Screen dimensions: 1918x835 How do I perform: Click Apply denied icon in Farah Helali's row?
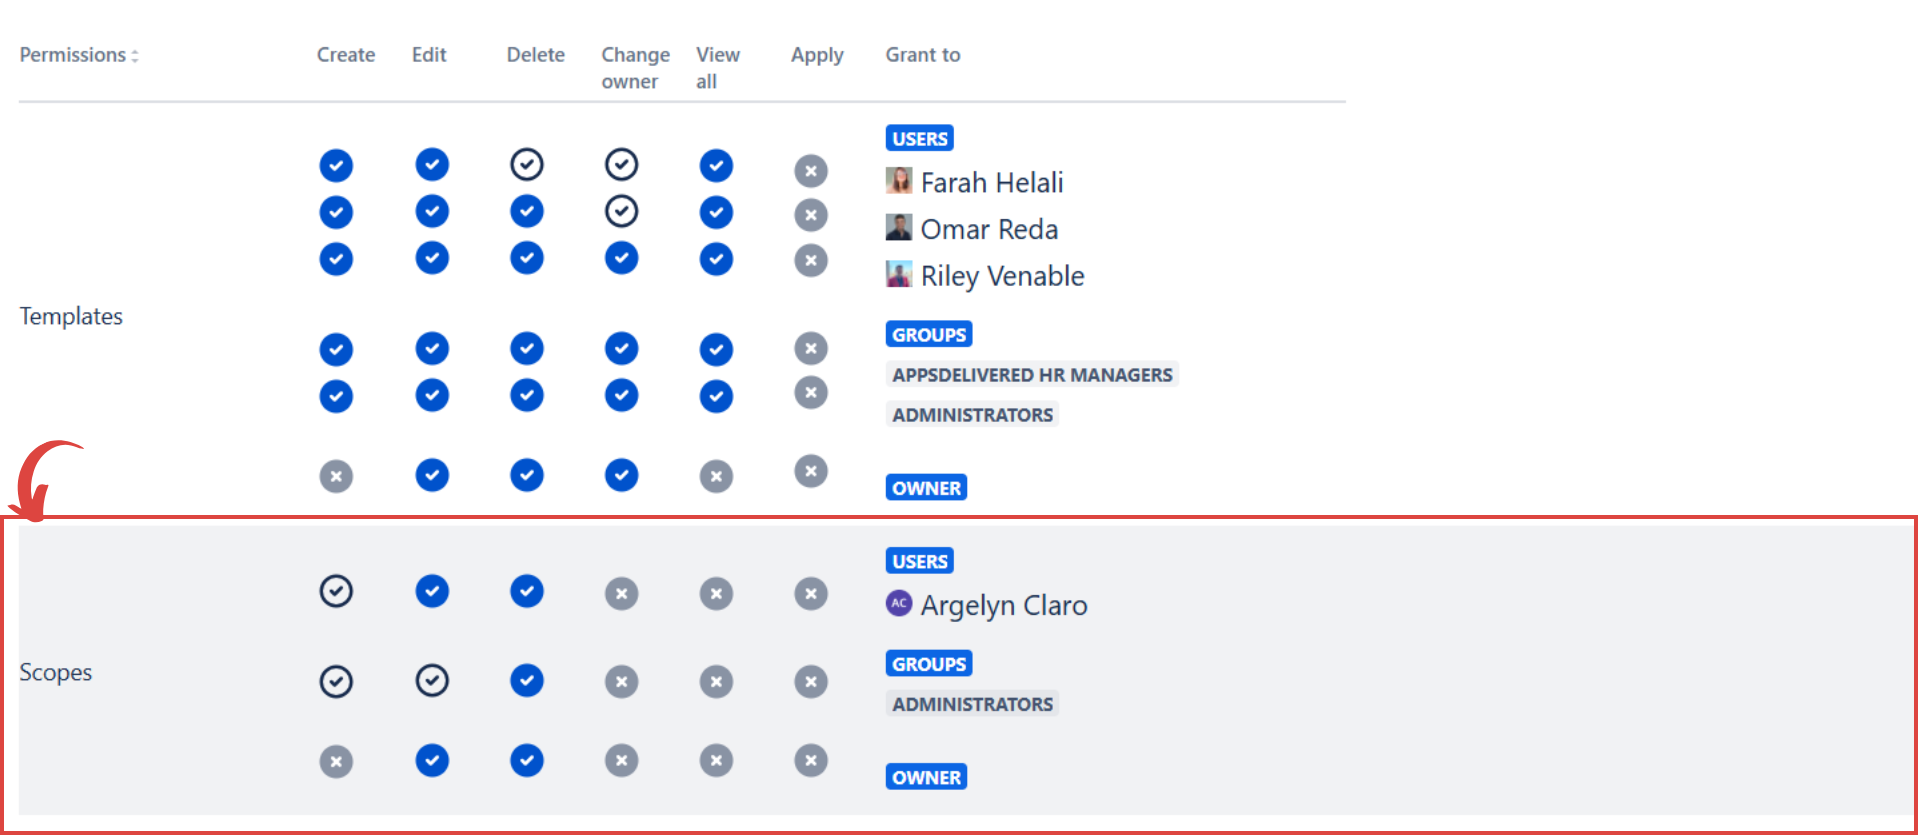pos(810,171)
